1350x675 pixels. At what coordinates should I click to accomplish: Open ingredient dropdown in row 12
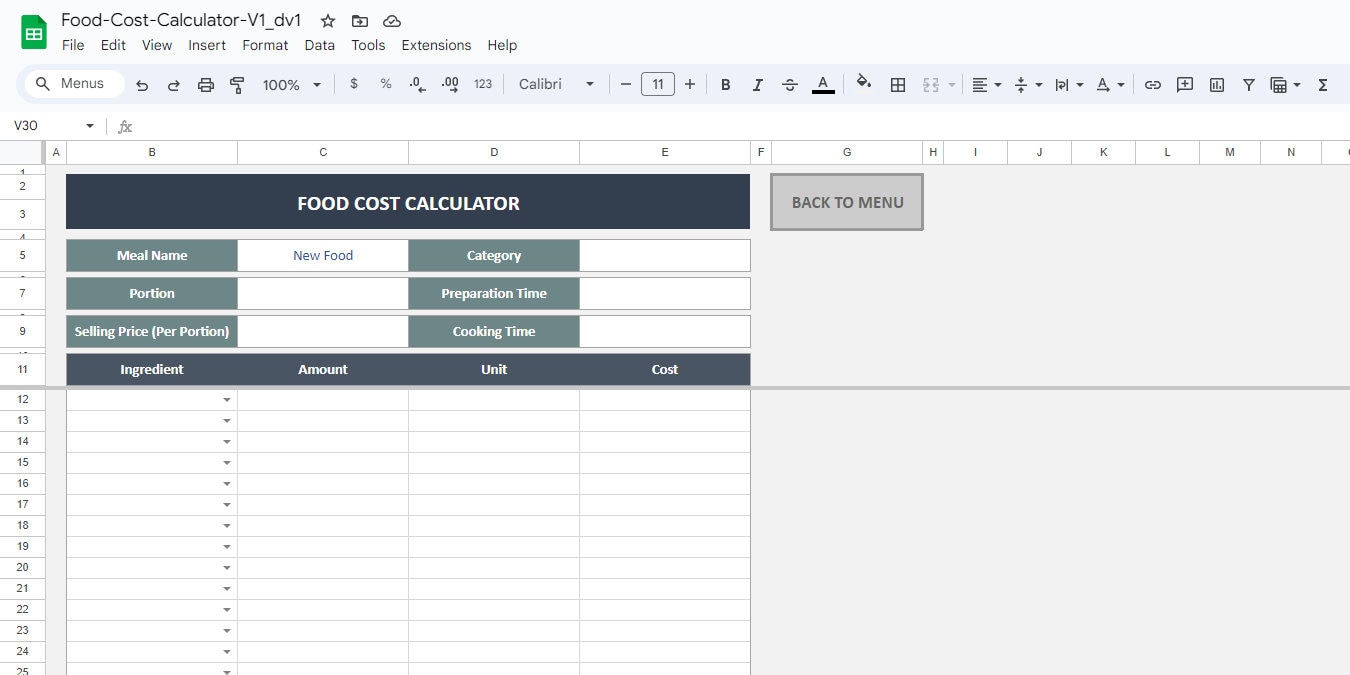click(x=227, y=400)
